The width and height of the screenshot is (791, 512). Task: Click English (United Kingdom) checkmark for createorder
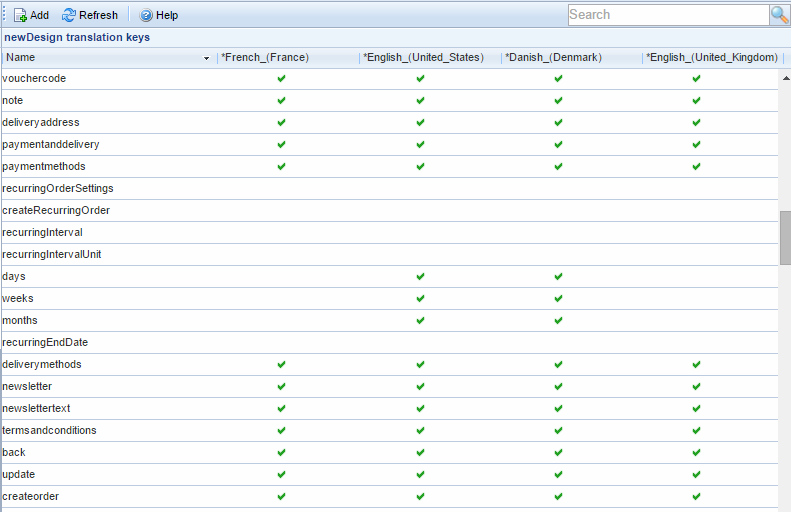tap(696, 496)
